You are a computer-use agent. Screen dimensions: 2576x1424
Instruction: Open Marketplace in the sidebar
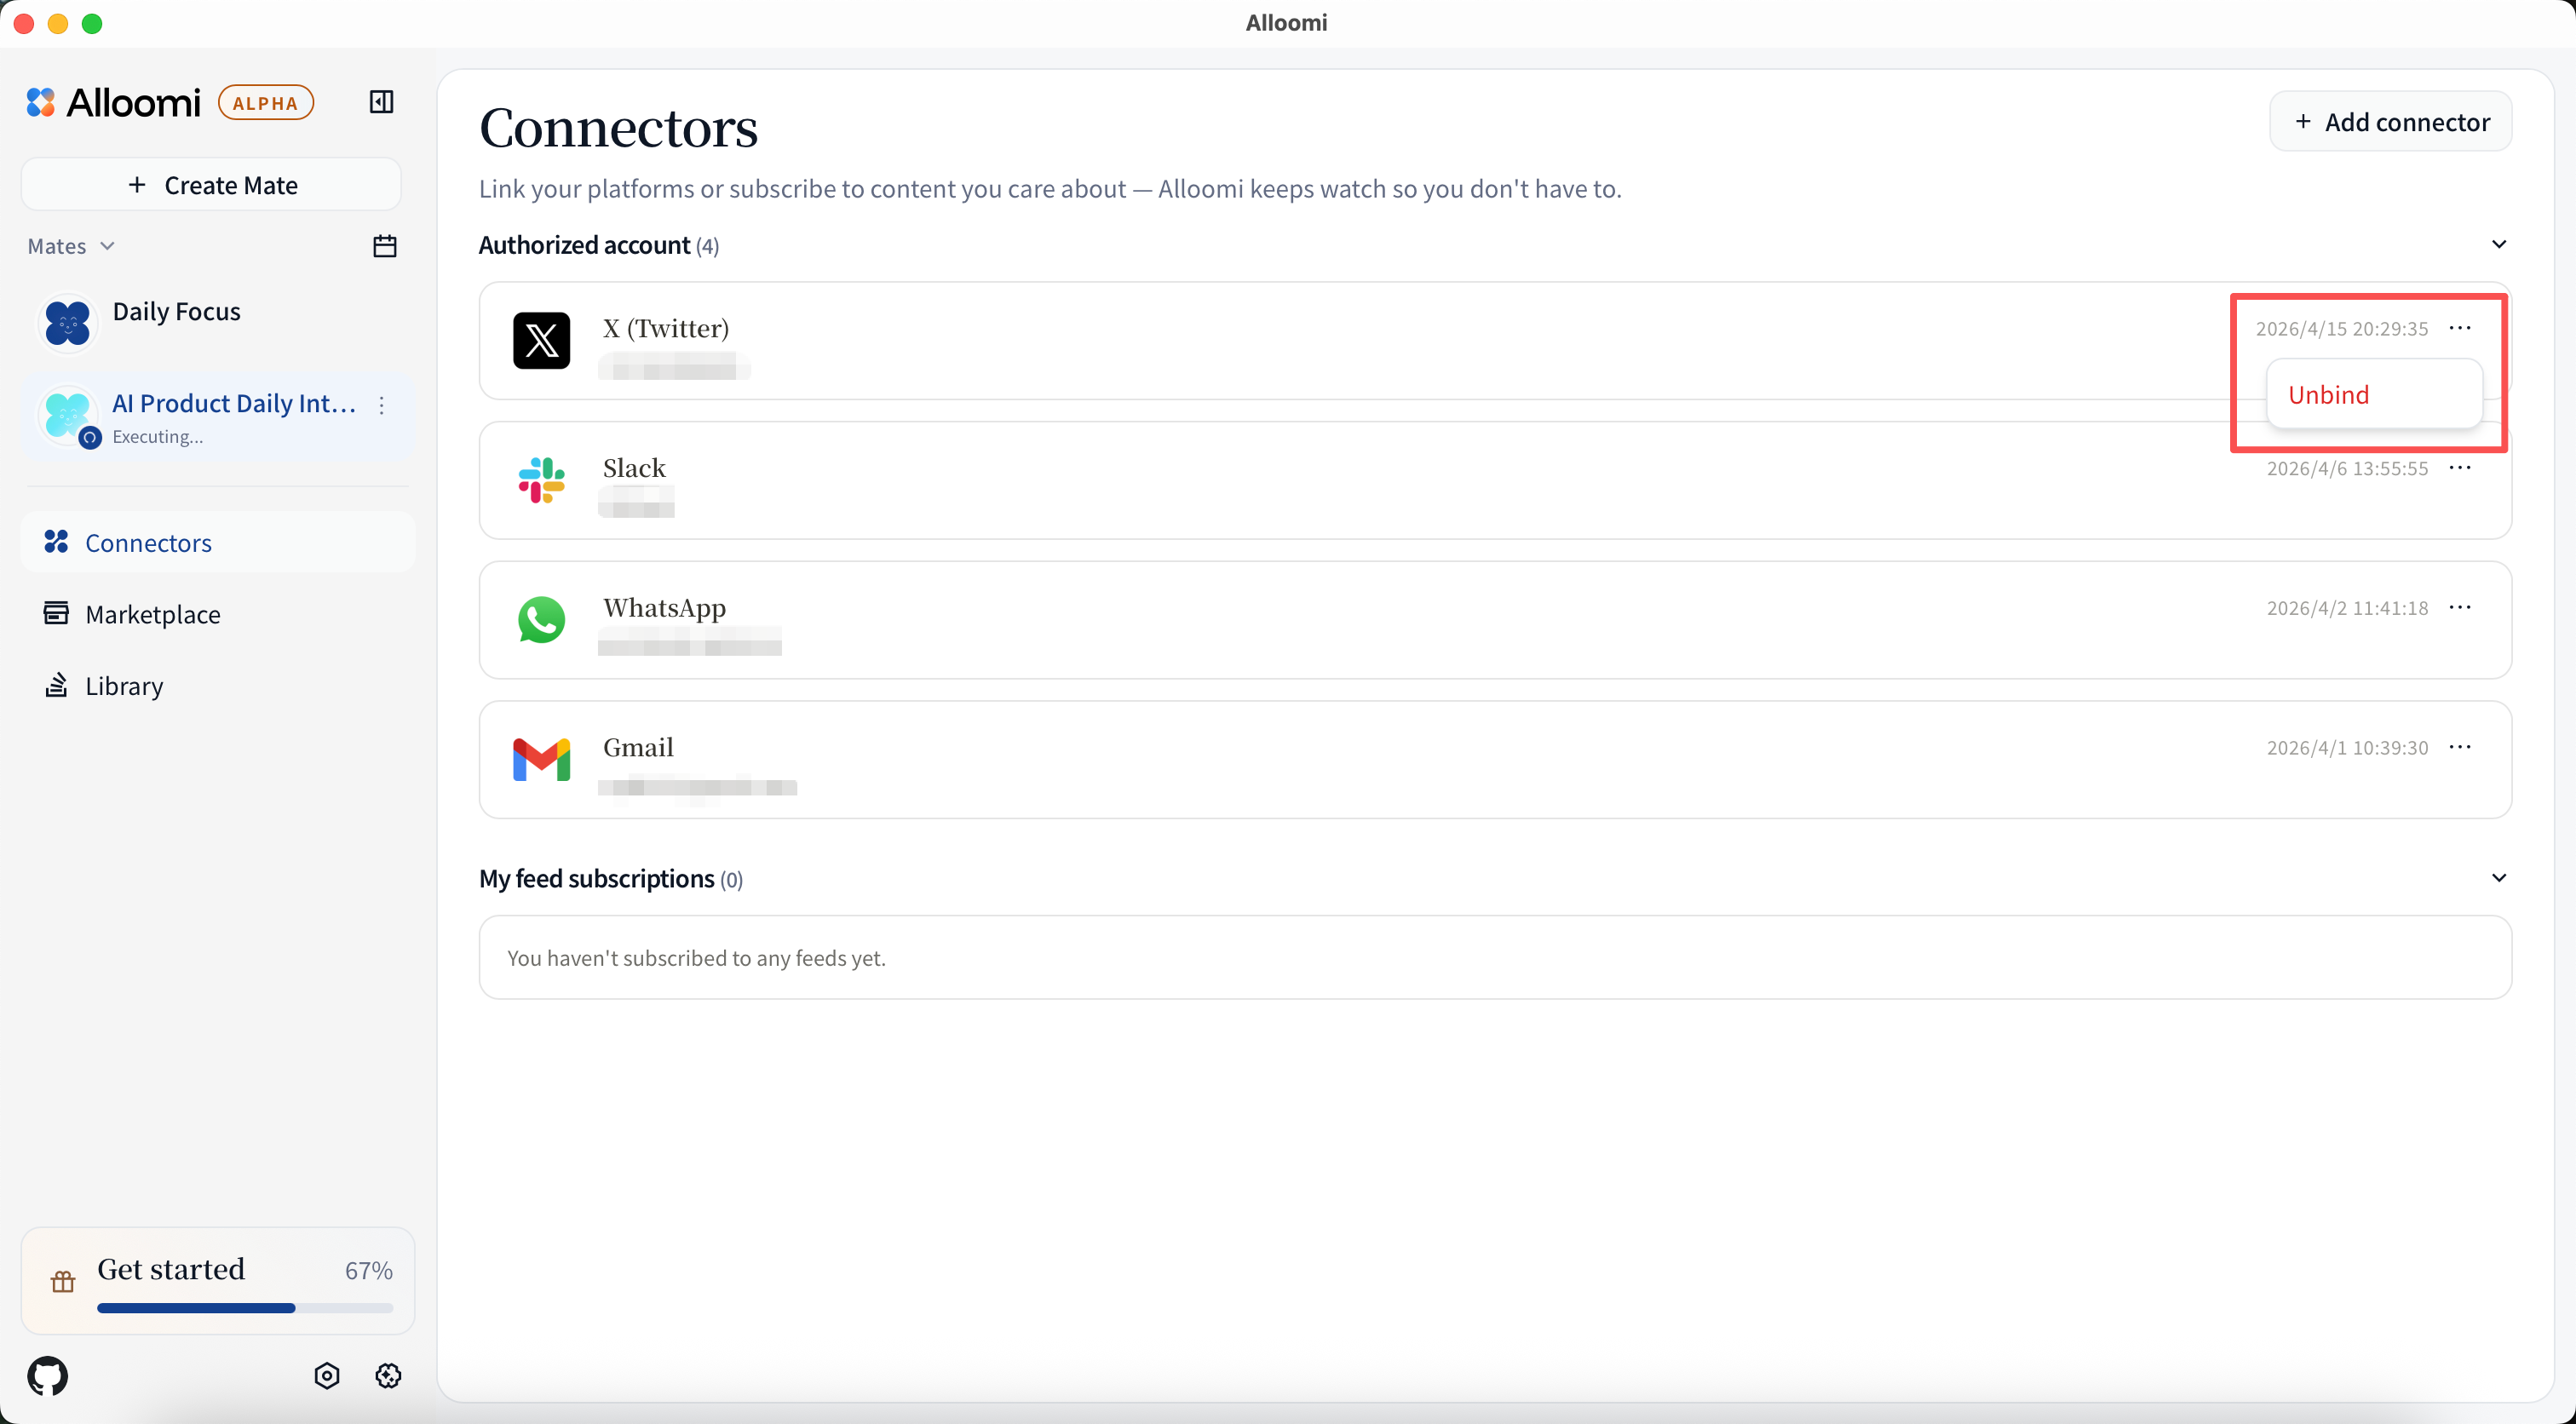[x=152, y=614]
